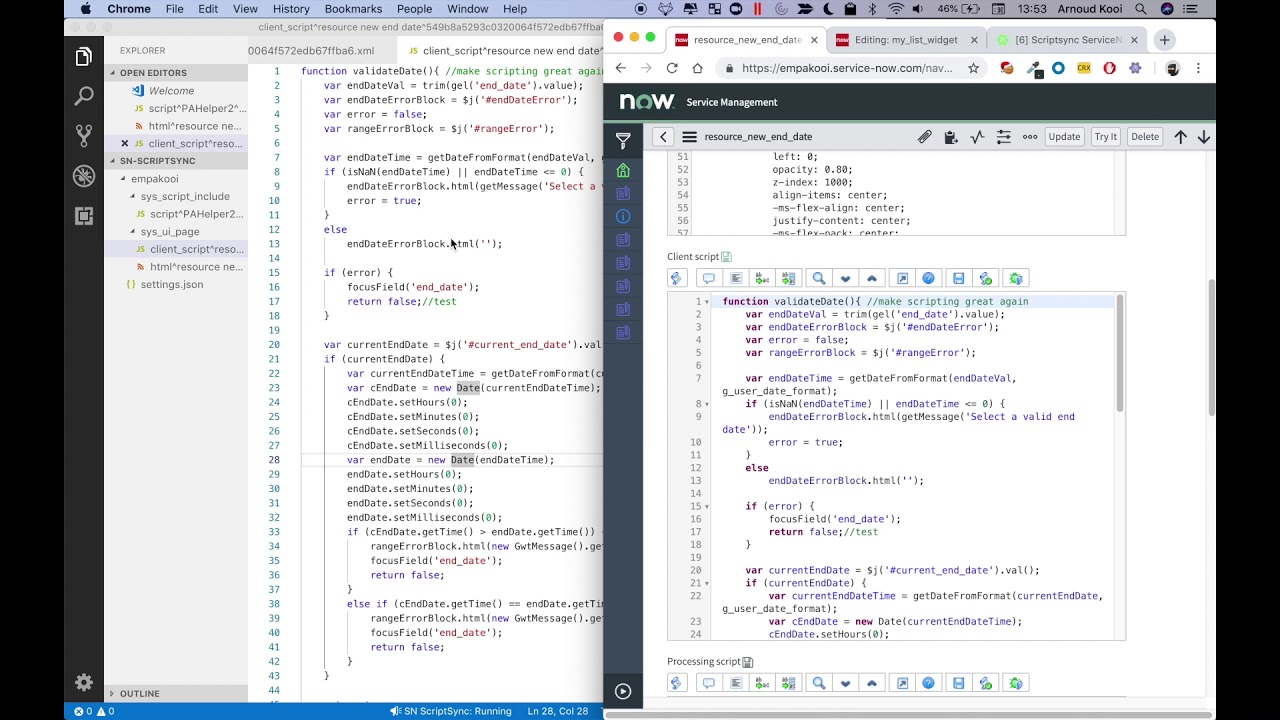Open the form context hamburger menu
Image resolution: width=1280 pixels, height=720 pixels.
pyautogui.click(x=689, y=137)
